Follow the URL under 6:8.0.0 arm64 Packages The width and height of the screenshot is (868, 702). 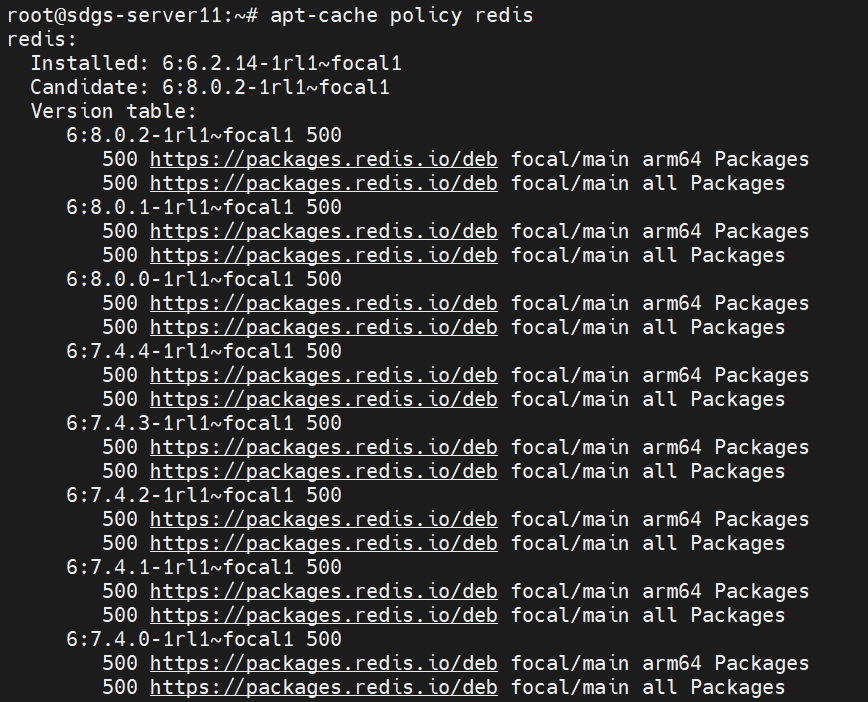[324, 303]
